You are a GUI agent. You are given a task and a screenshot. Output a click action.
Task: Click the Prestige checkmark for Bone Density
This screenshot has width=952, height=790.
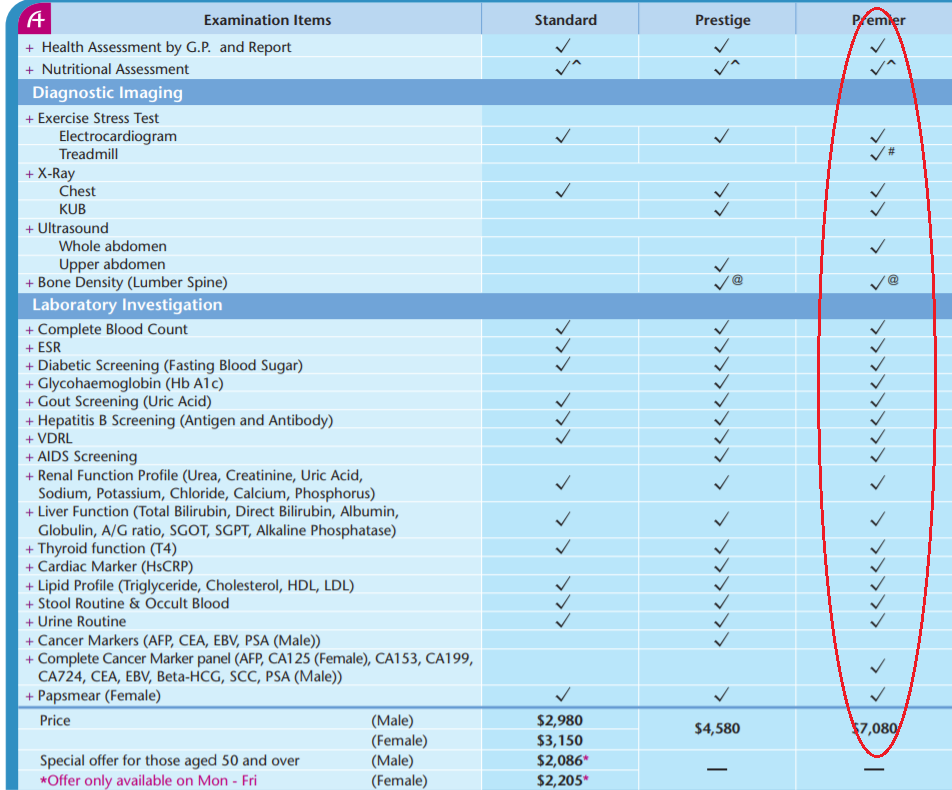pyautogui.click(x=721, y=283)
